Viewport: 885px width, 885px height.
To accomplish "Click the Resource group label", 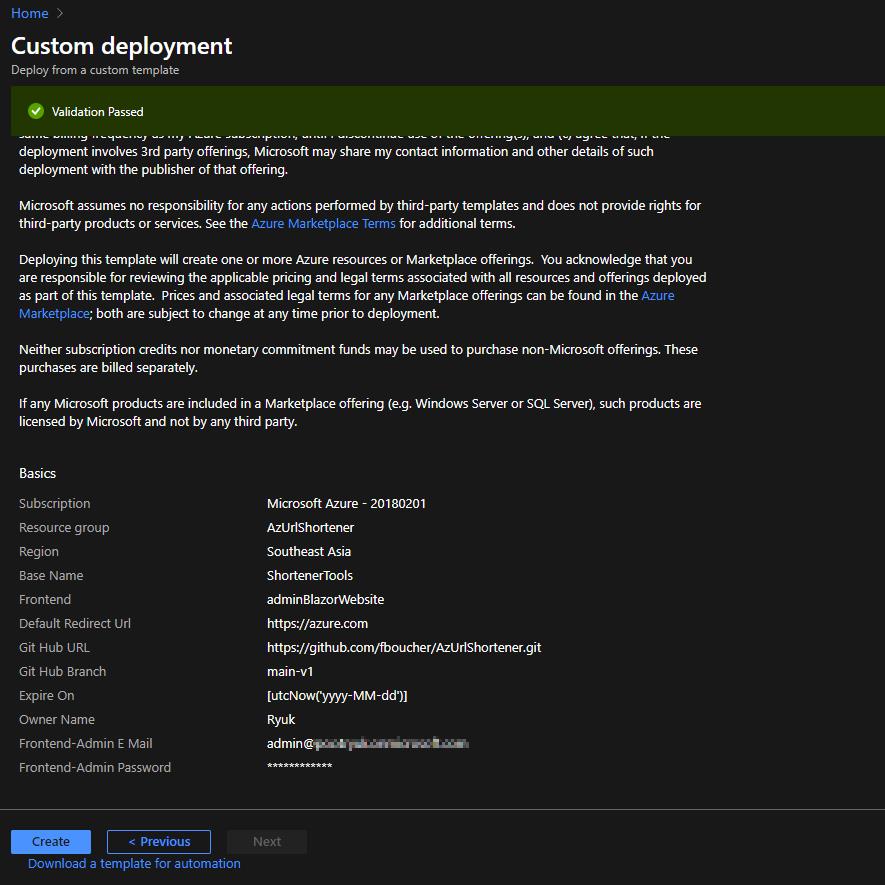I will coord(64,528).
